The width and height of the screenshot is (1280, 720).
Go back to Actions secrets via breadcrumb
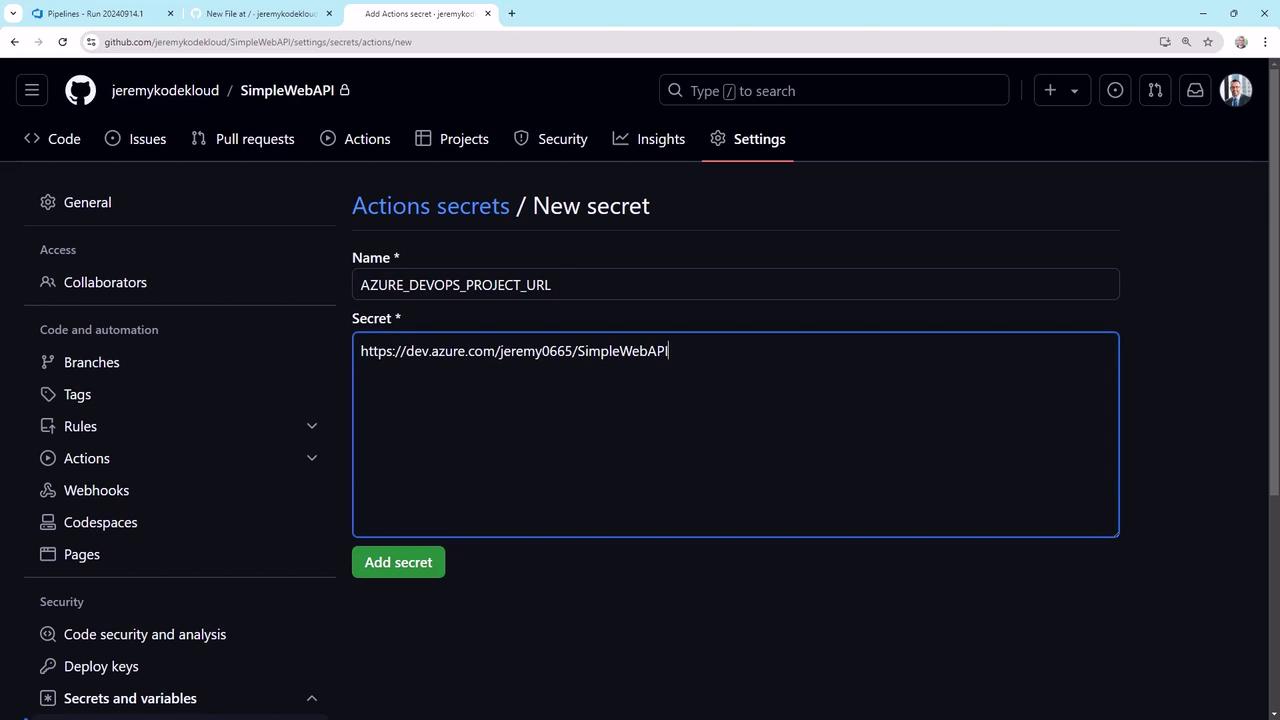point(431,205)
